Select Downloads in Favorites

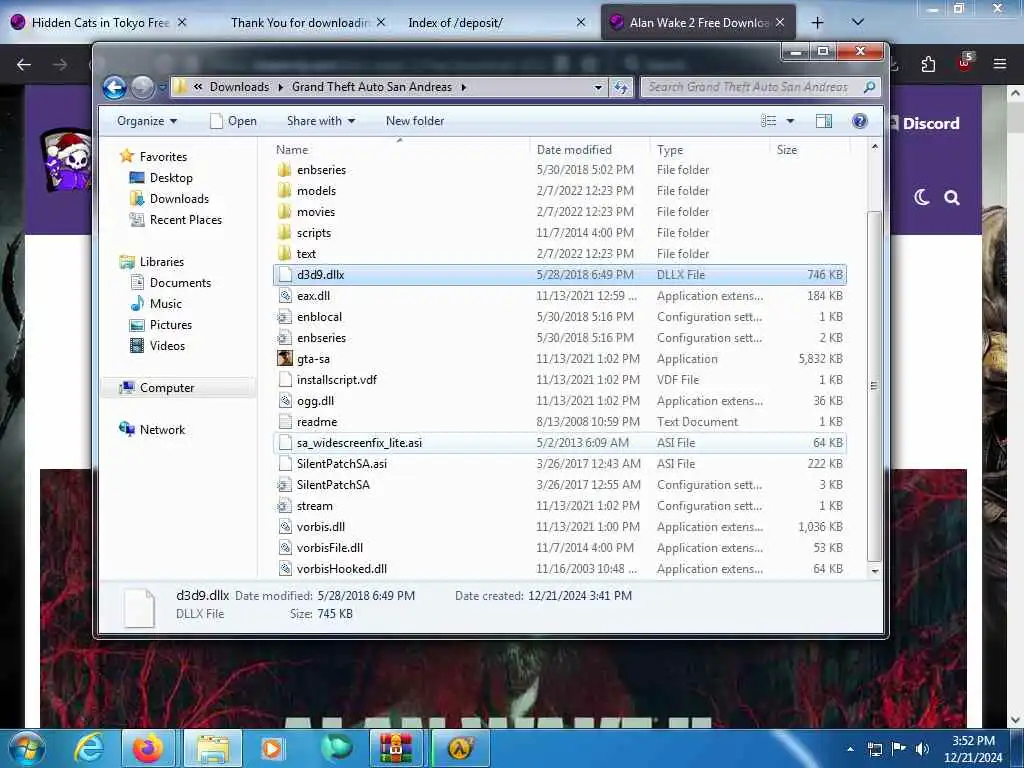[x=179, y=199]
